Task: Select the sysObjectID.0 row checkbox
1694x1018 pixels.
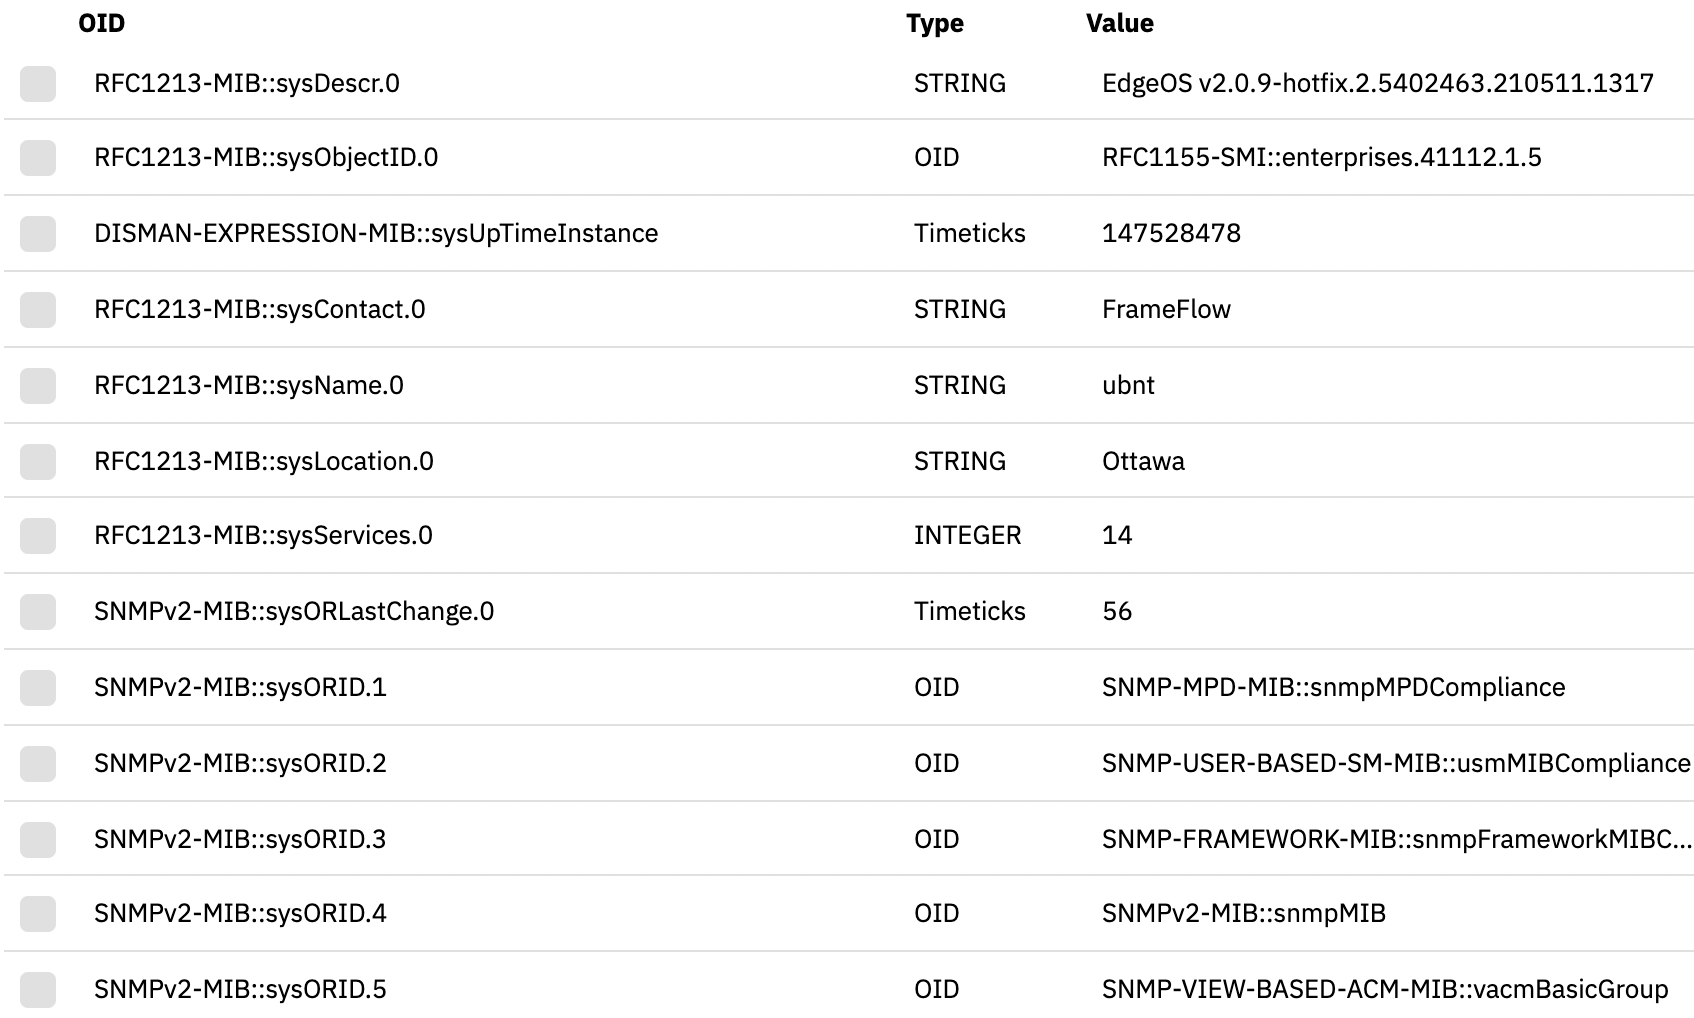Action: pyautogui.click(x=38, y=158)
